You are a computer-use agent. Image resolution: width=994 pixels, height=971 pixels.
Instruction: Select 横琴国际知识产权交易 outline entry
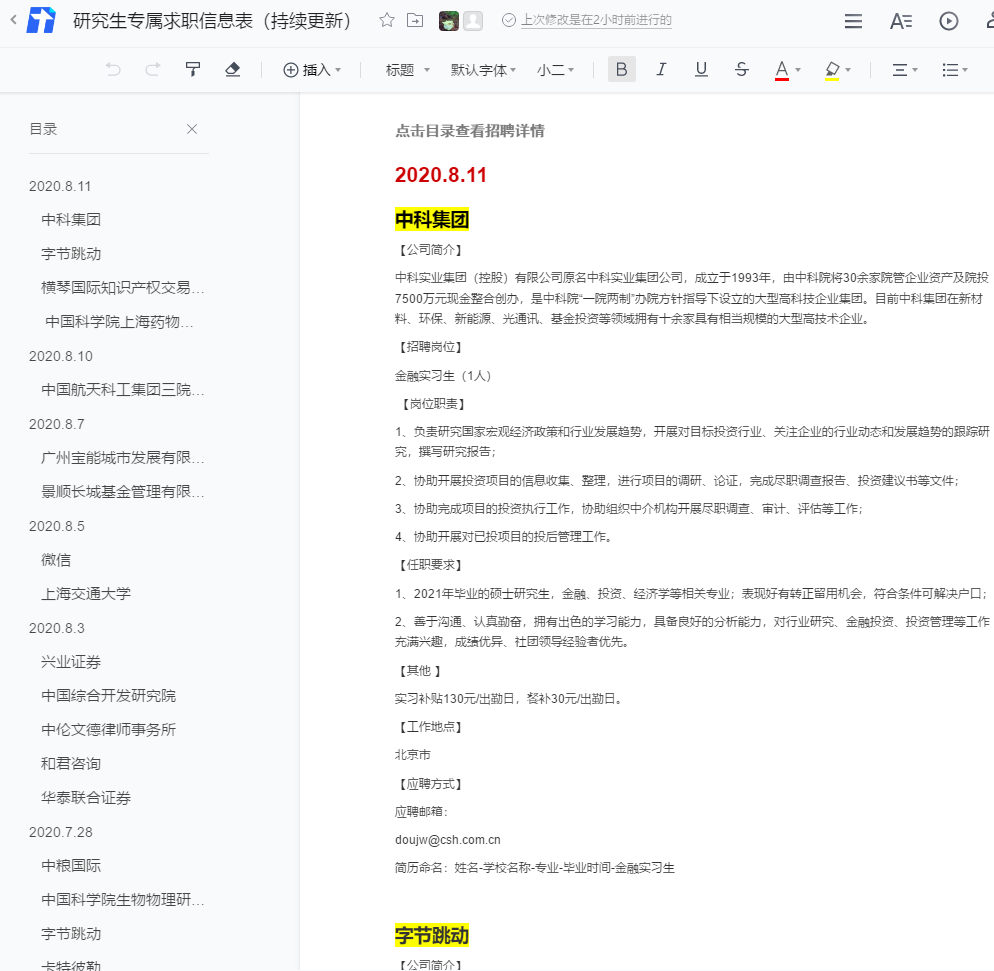point(123,288)
